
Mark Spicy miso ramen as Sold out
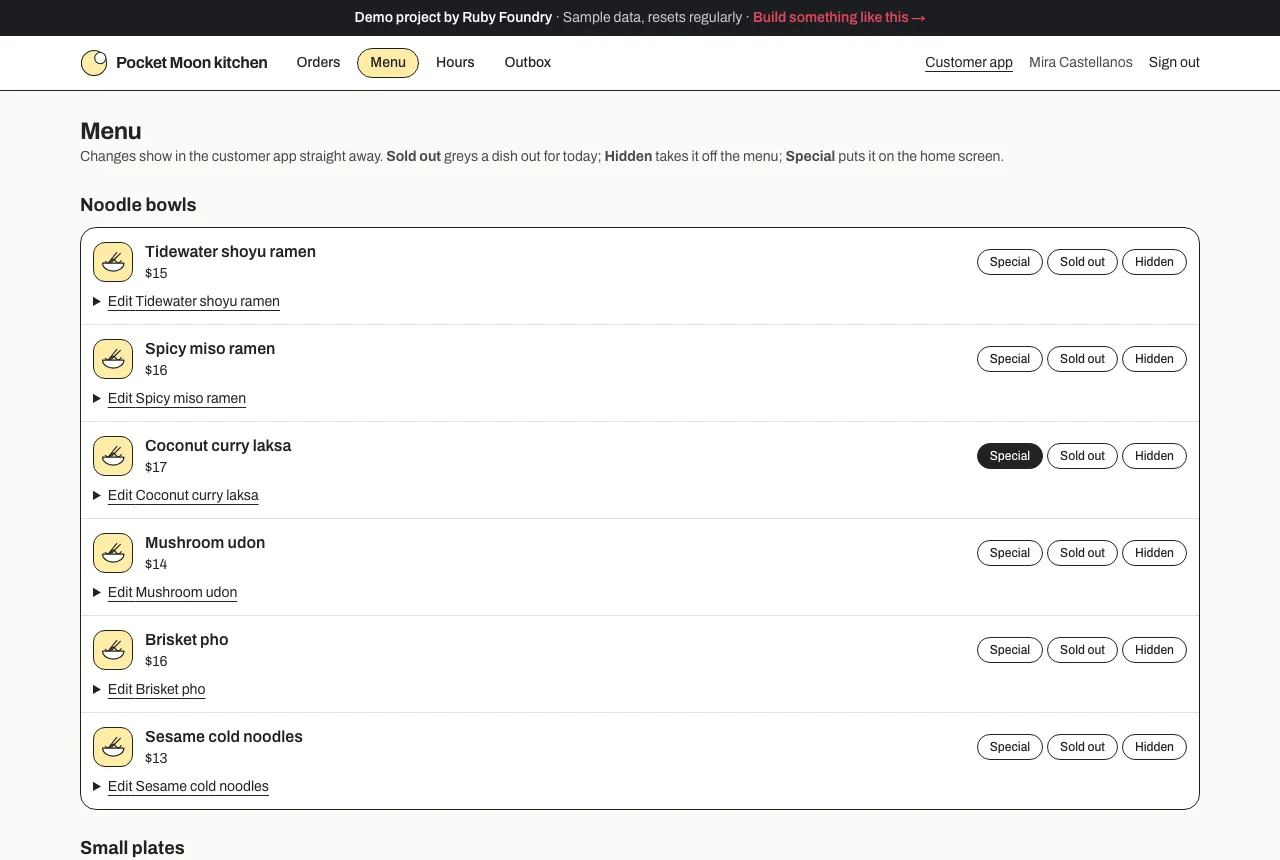coord(1082,359)
